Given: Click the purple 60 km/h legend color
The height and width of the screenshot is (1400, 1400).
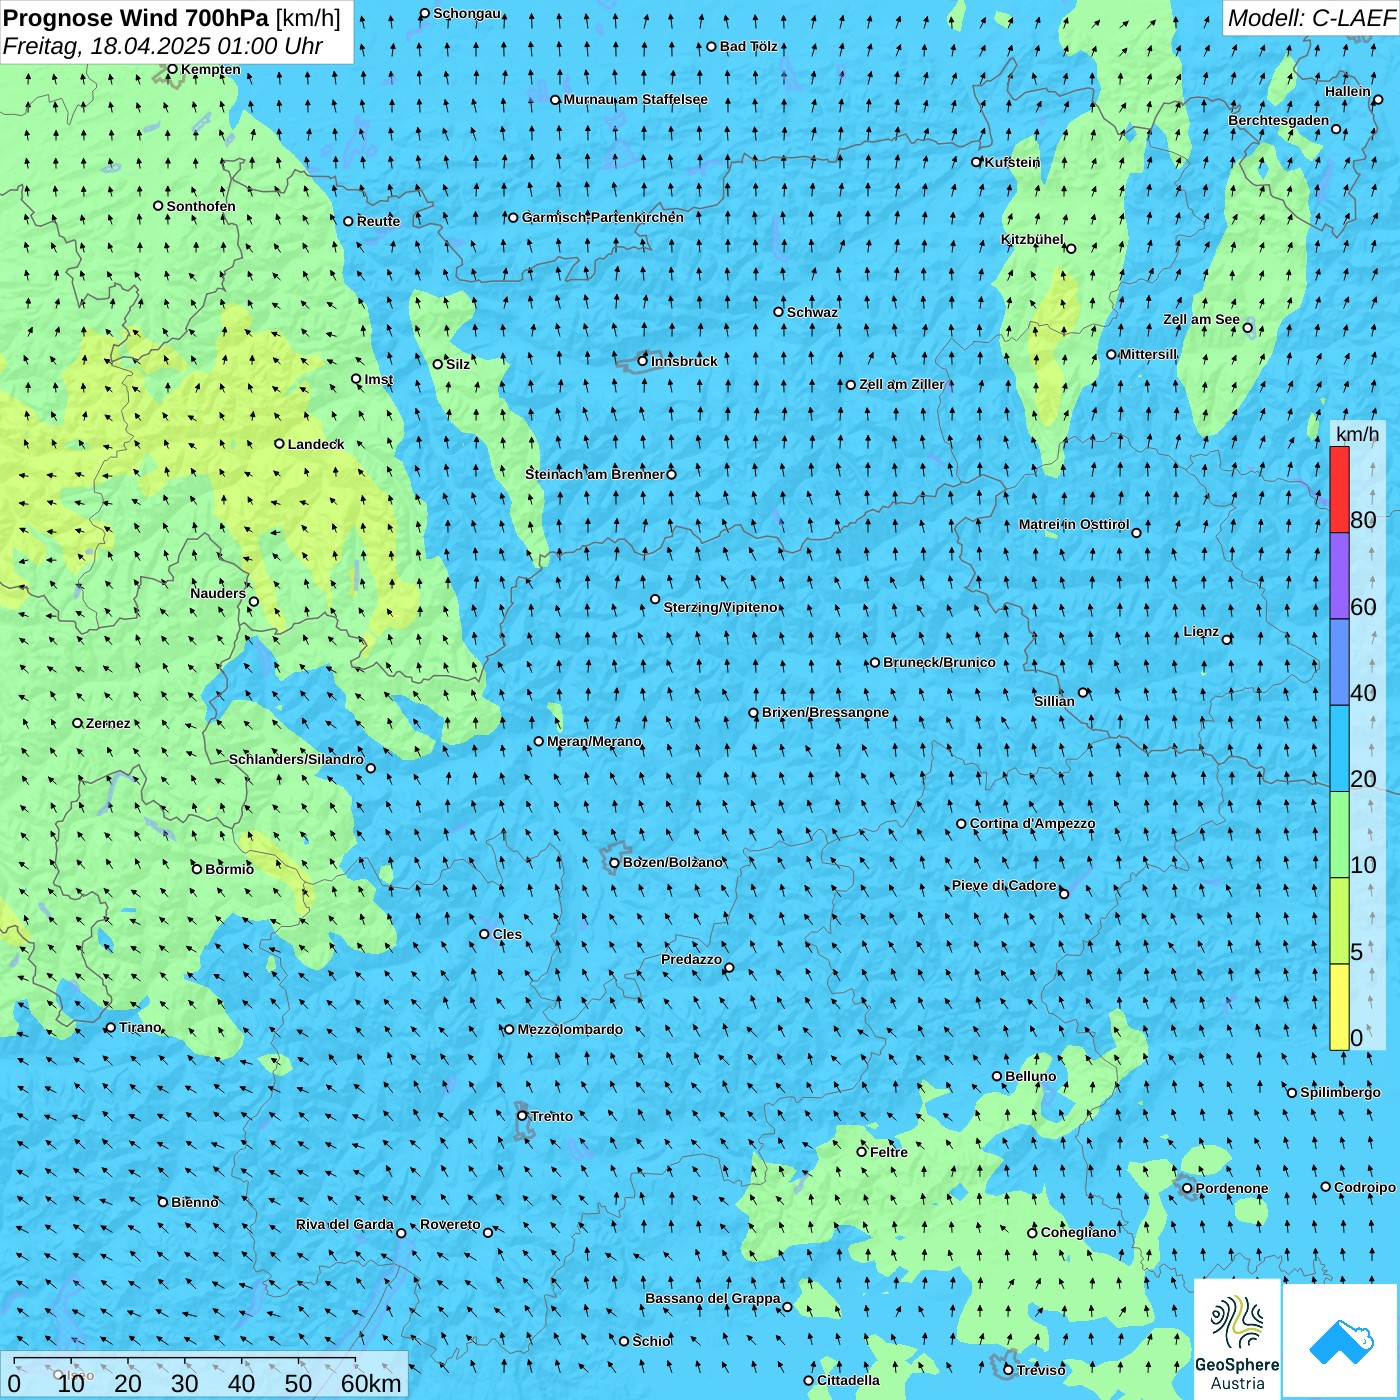Looking at the screenshot, I should [x=1339, y=576].
